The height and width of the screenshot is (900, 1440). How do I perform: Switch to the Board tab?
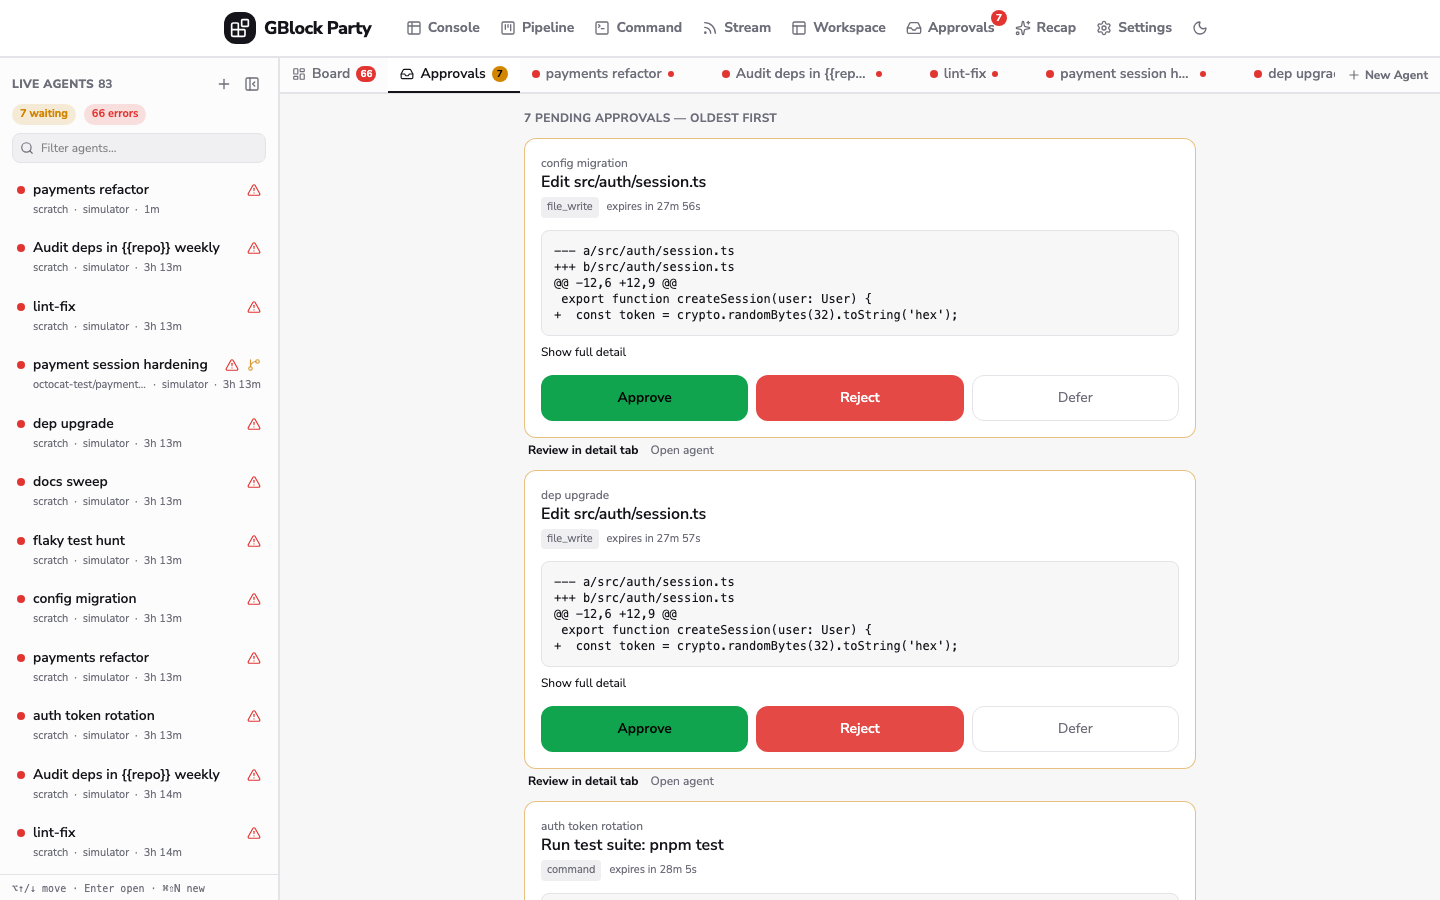coord(334,74)
